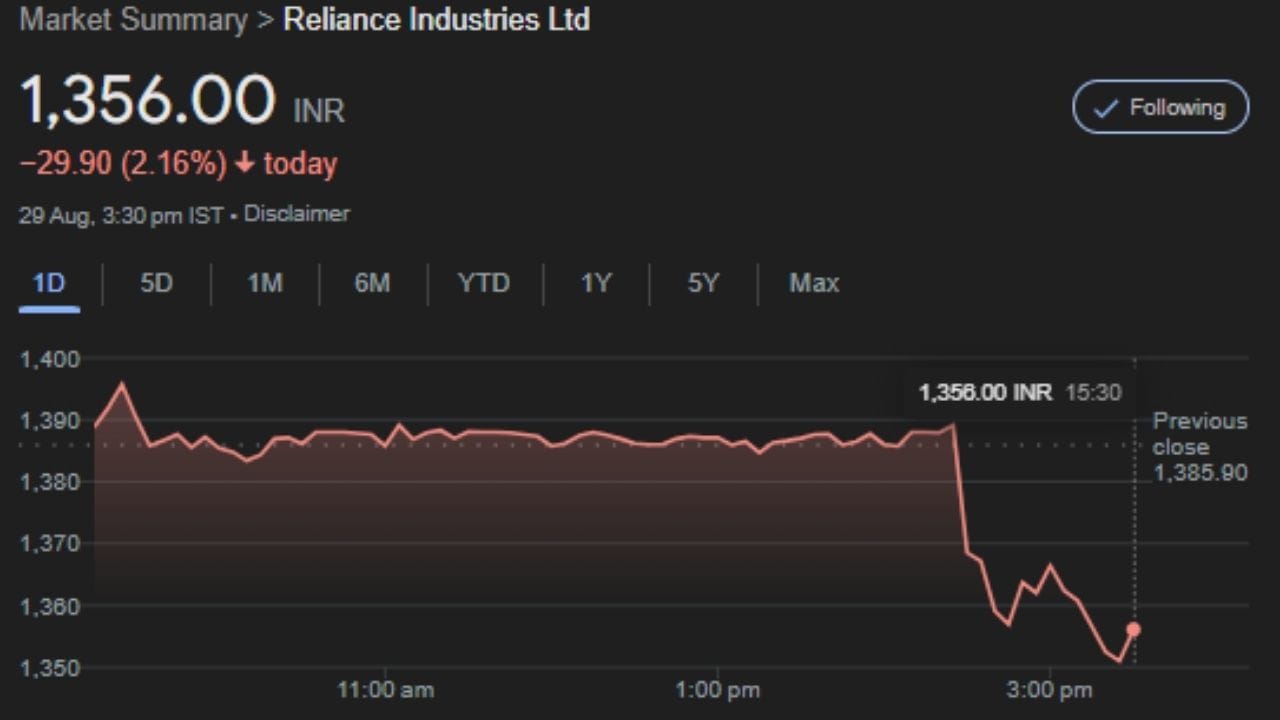The image size is (1280, 720).
Task: Show the 6M chart range
Action: click(x=372, y=284)
